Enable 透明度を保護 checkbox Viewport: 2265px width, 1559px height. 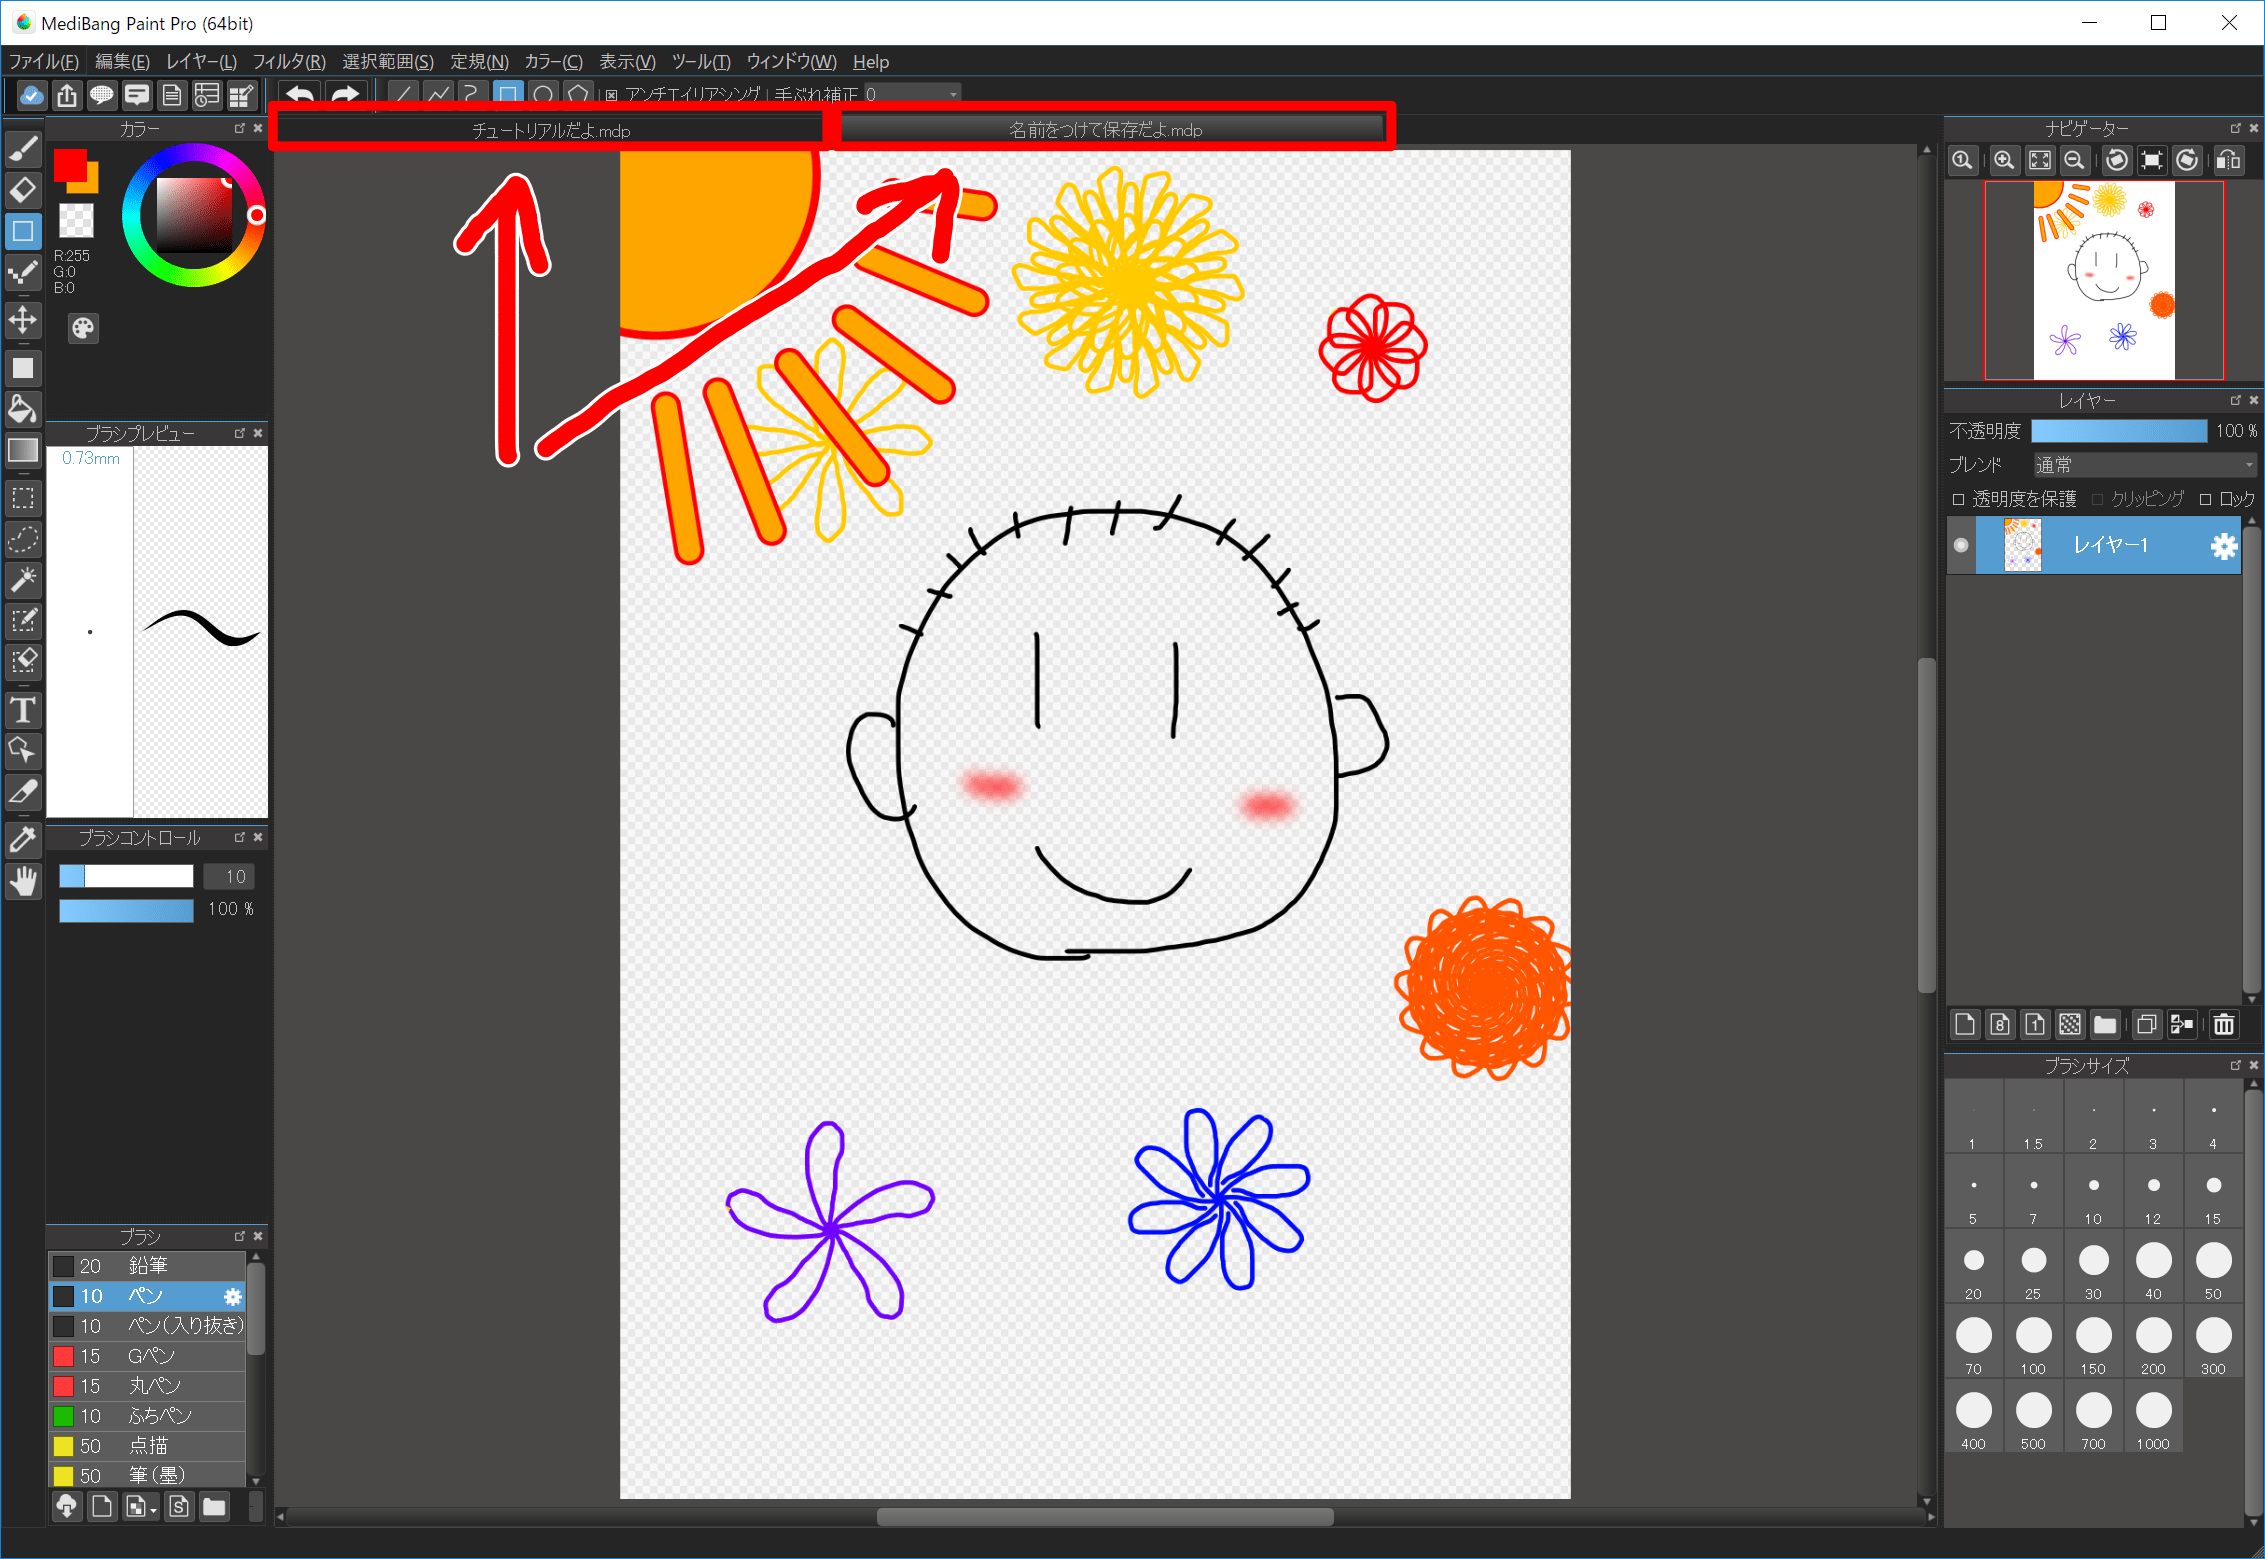point(1958,498)
